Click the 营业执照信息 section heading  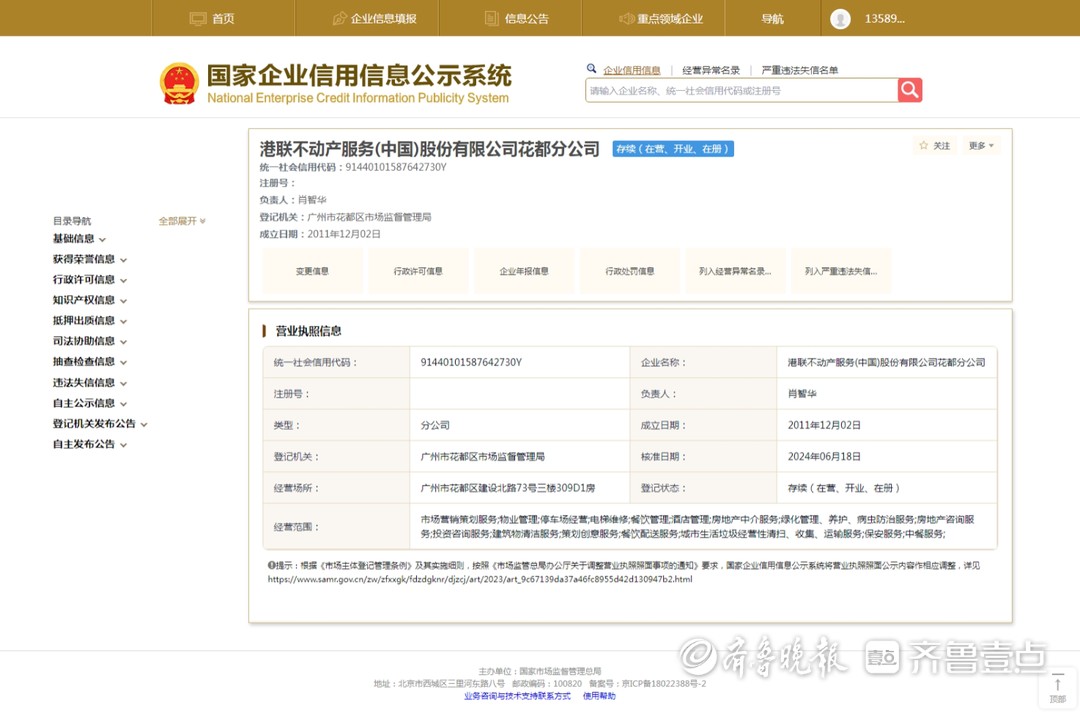(x=308, y=331)
